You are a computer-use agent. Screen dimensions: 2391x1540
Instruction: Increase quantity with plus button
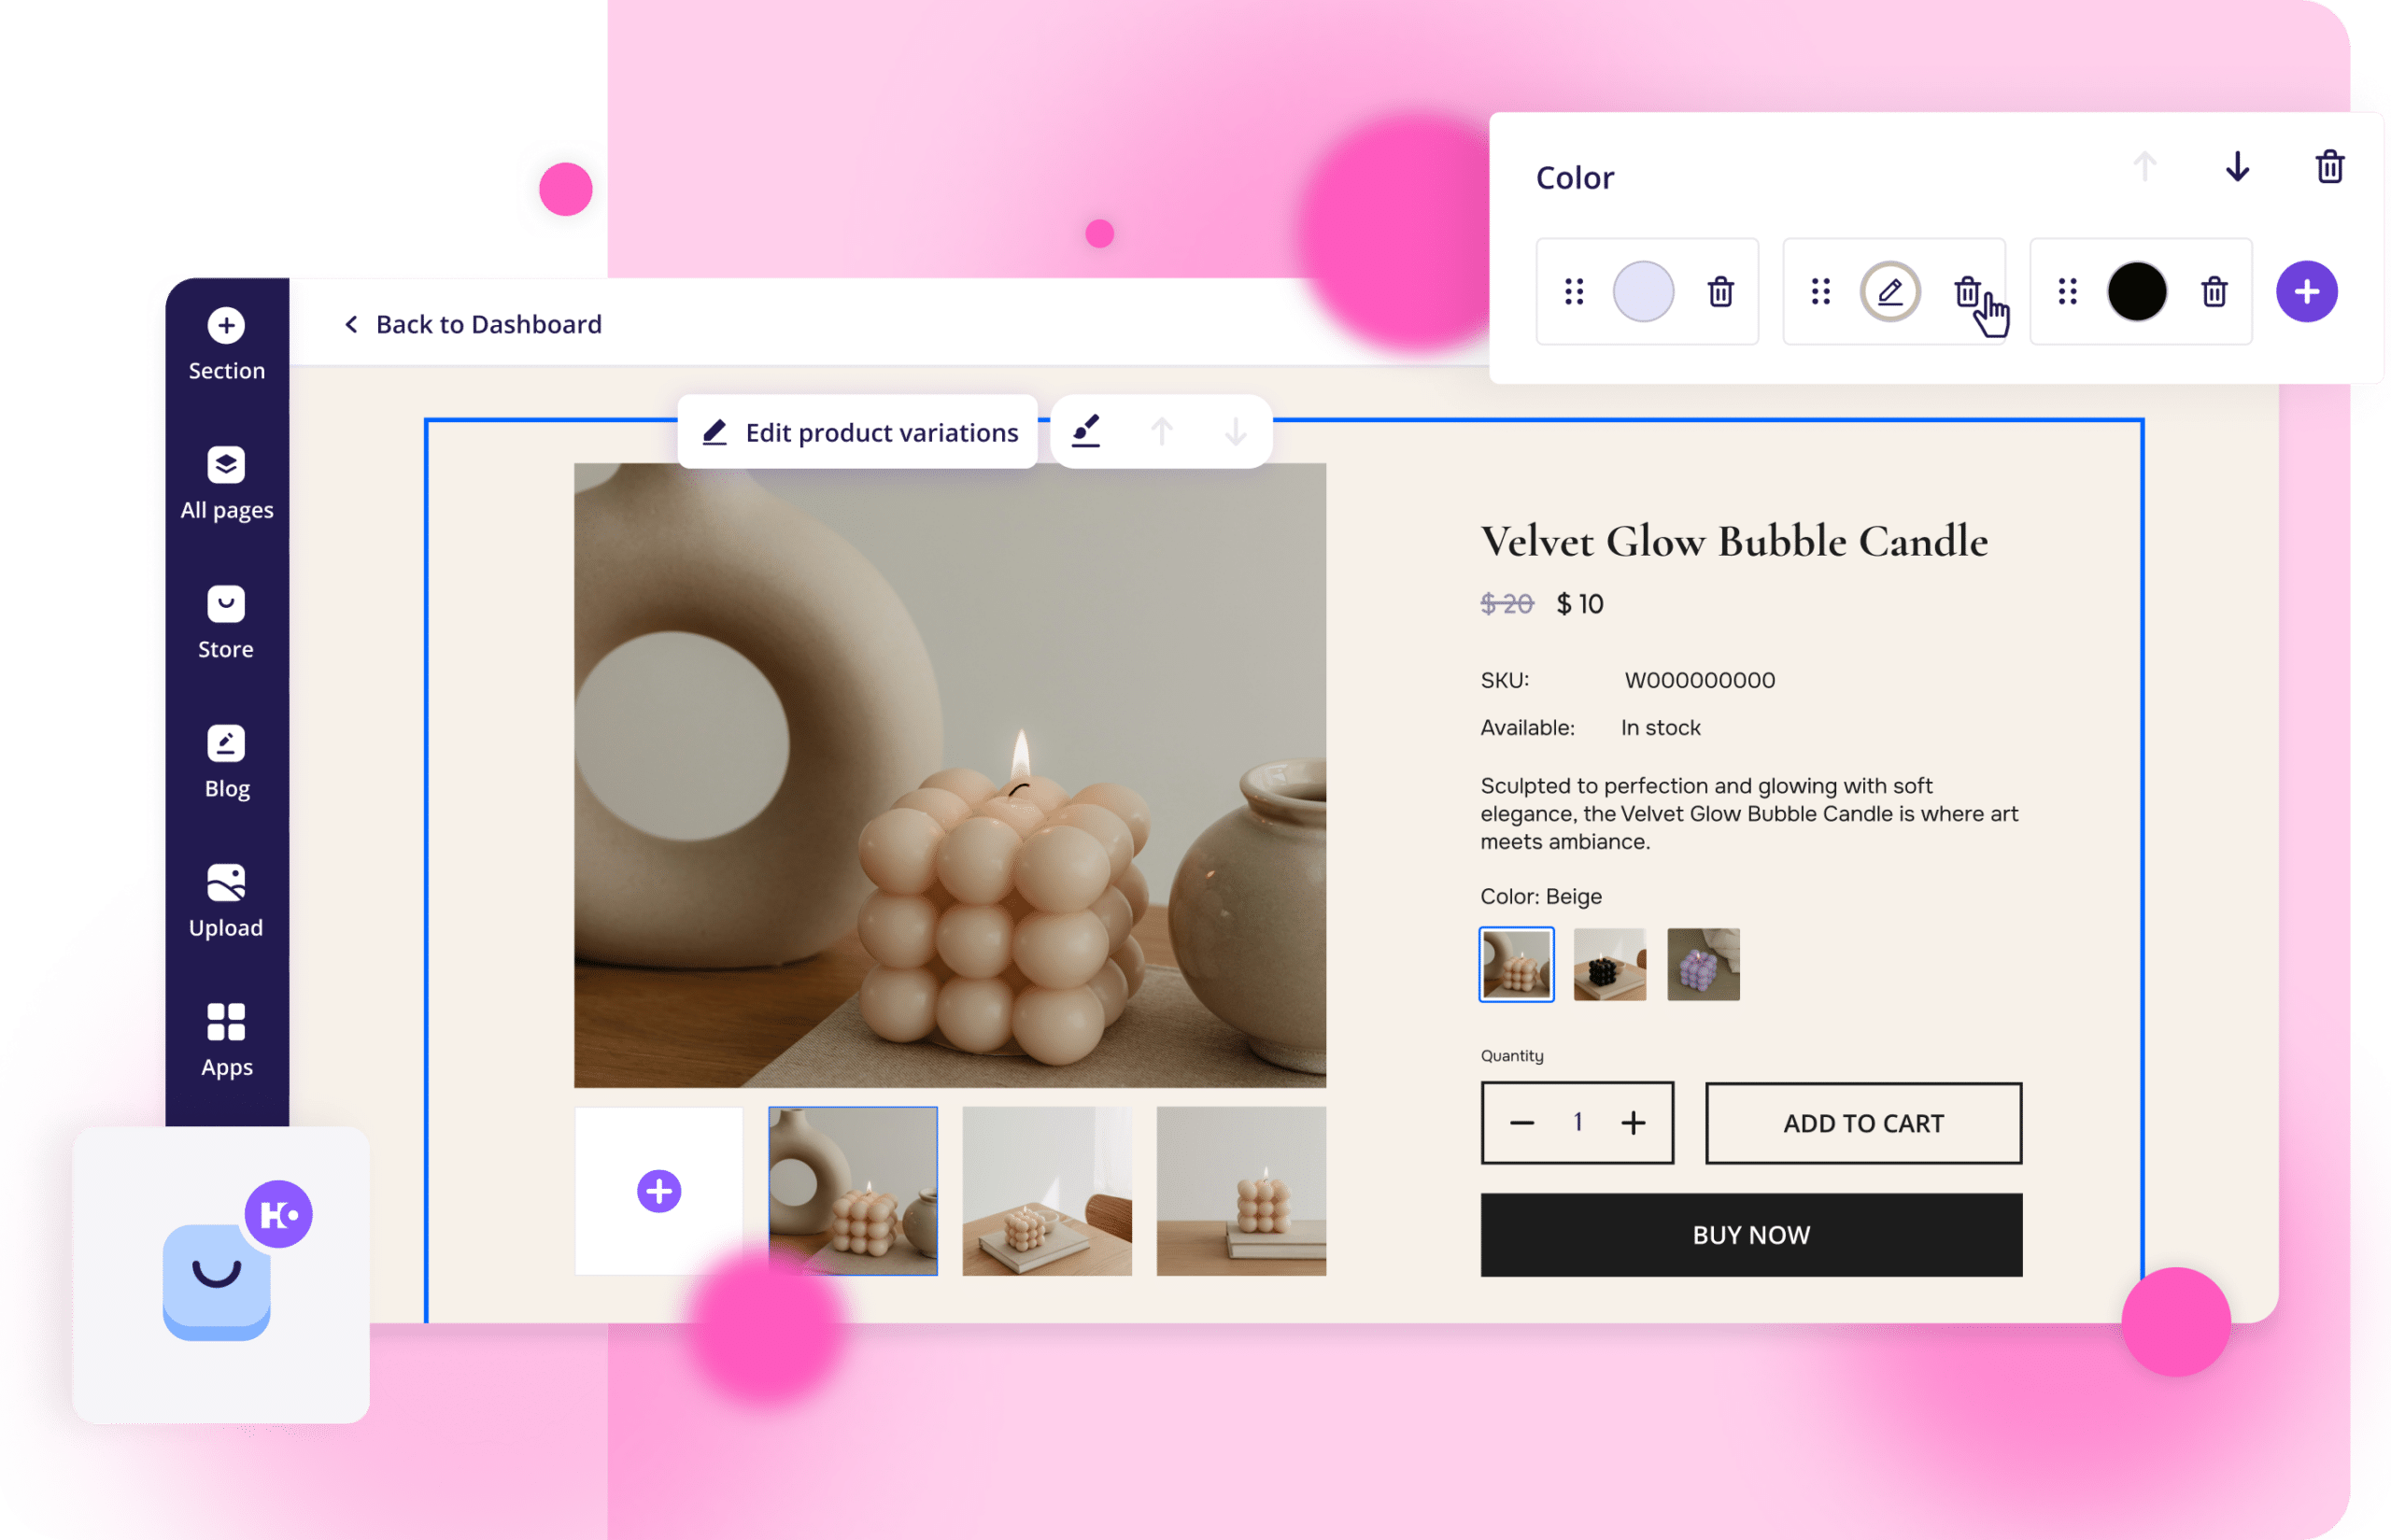pos(1632,1123)
